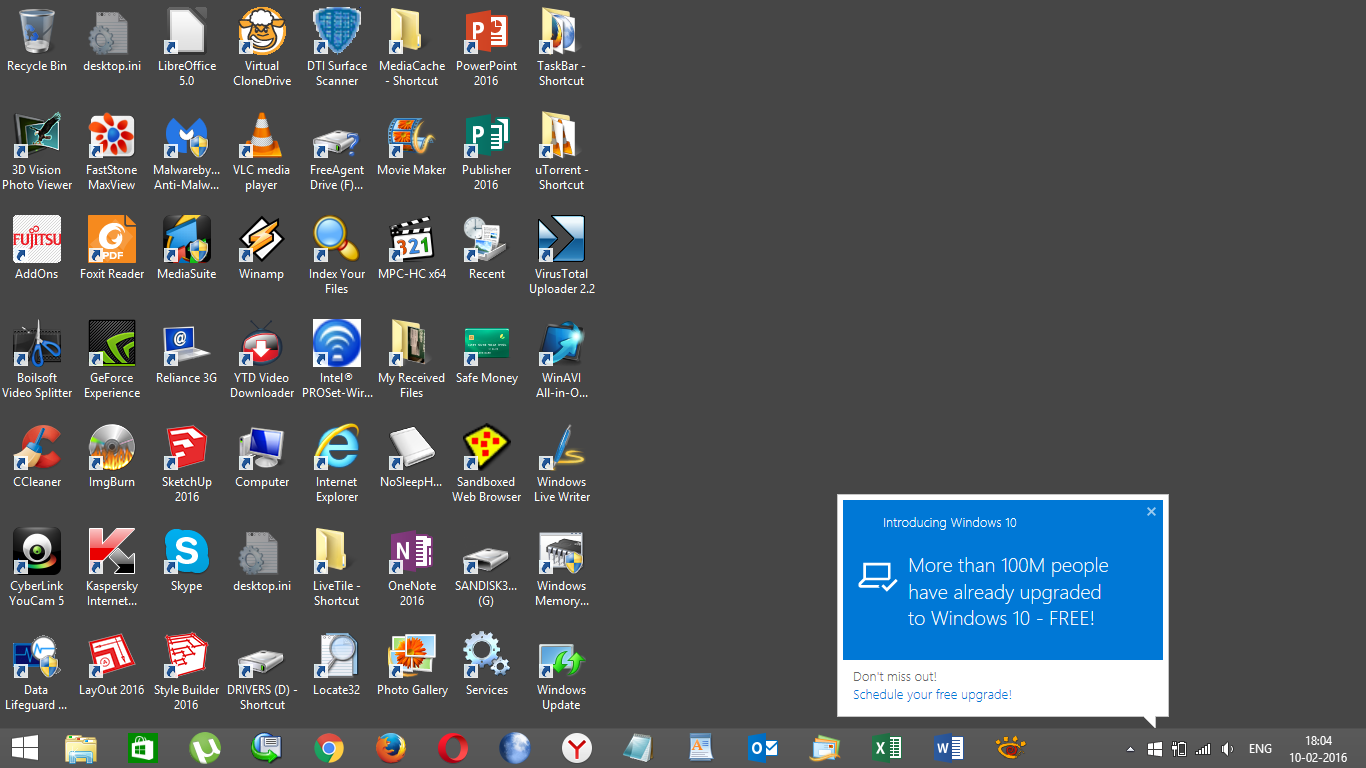Select the ImgBurn desktop shortcut
The height and width of the screenshot is (768, 1366).
(112, 448)
